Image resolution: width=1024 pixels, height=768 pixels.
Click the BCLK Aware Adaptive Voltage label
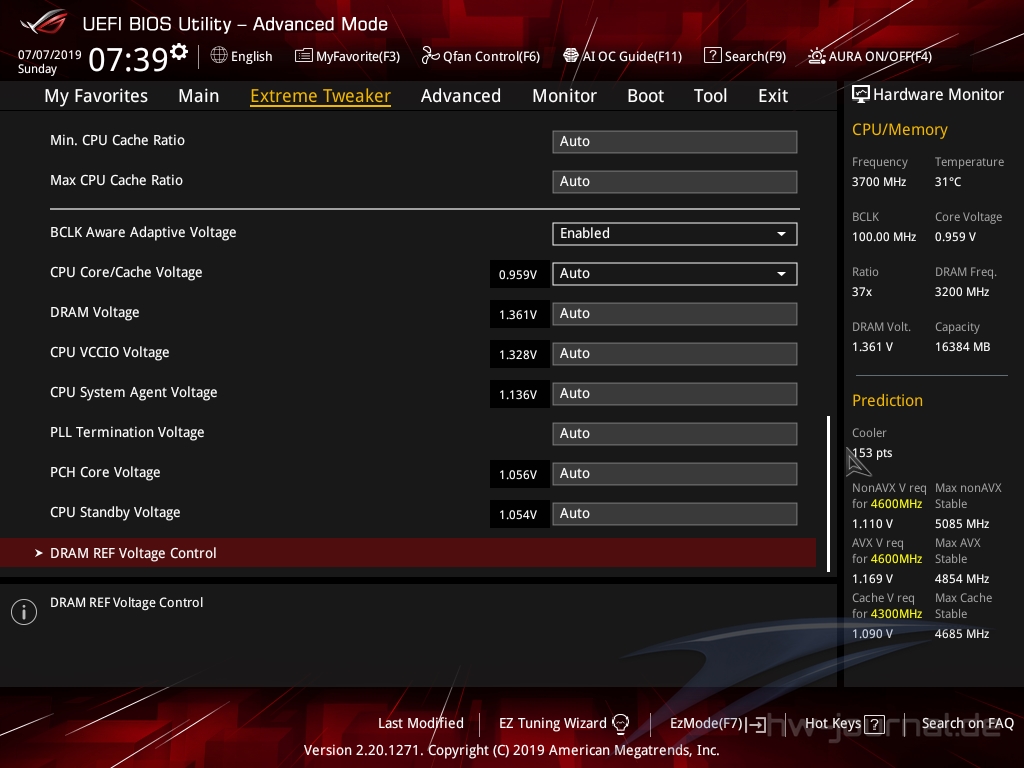pyautogui.click(x=143, y=232)
